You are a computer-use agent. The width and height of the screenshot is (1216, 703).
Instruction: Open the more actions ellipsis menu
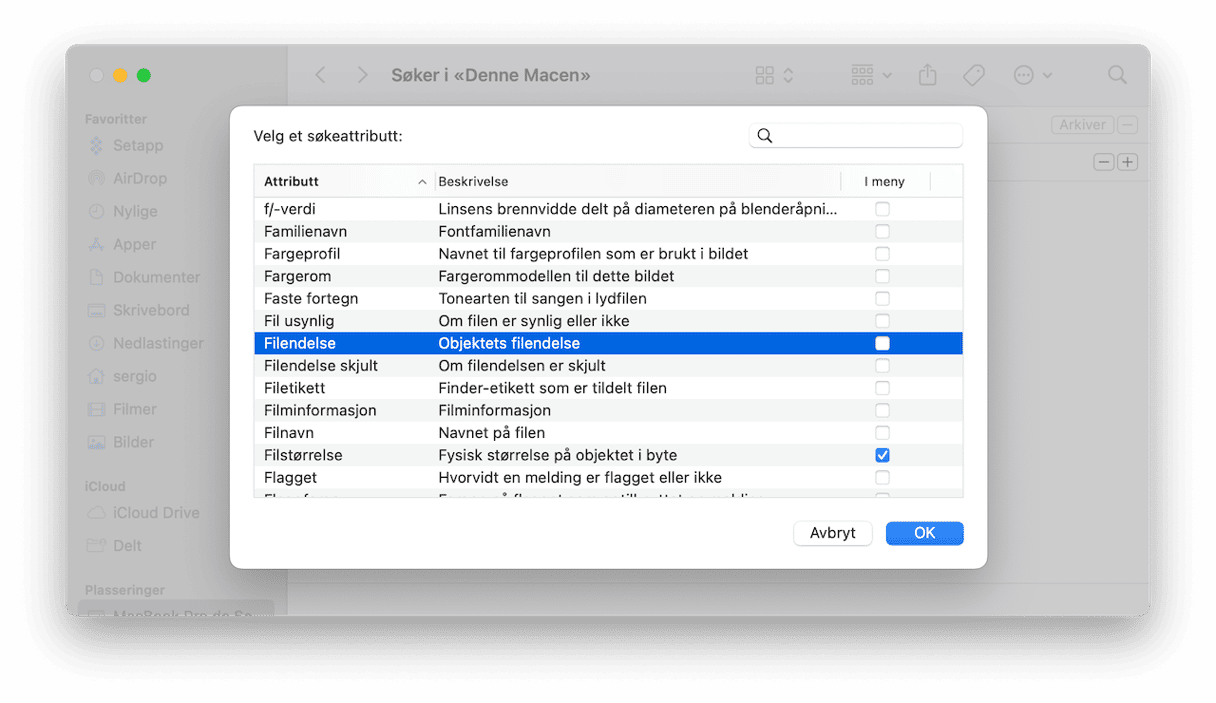1033,75
